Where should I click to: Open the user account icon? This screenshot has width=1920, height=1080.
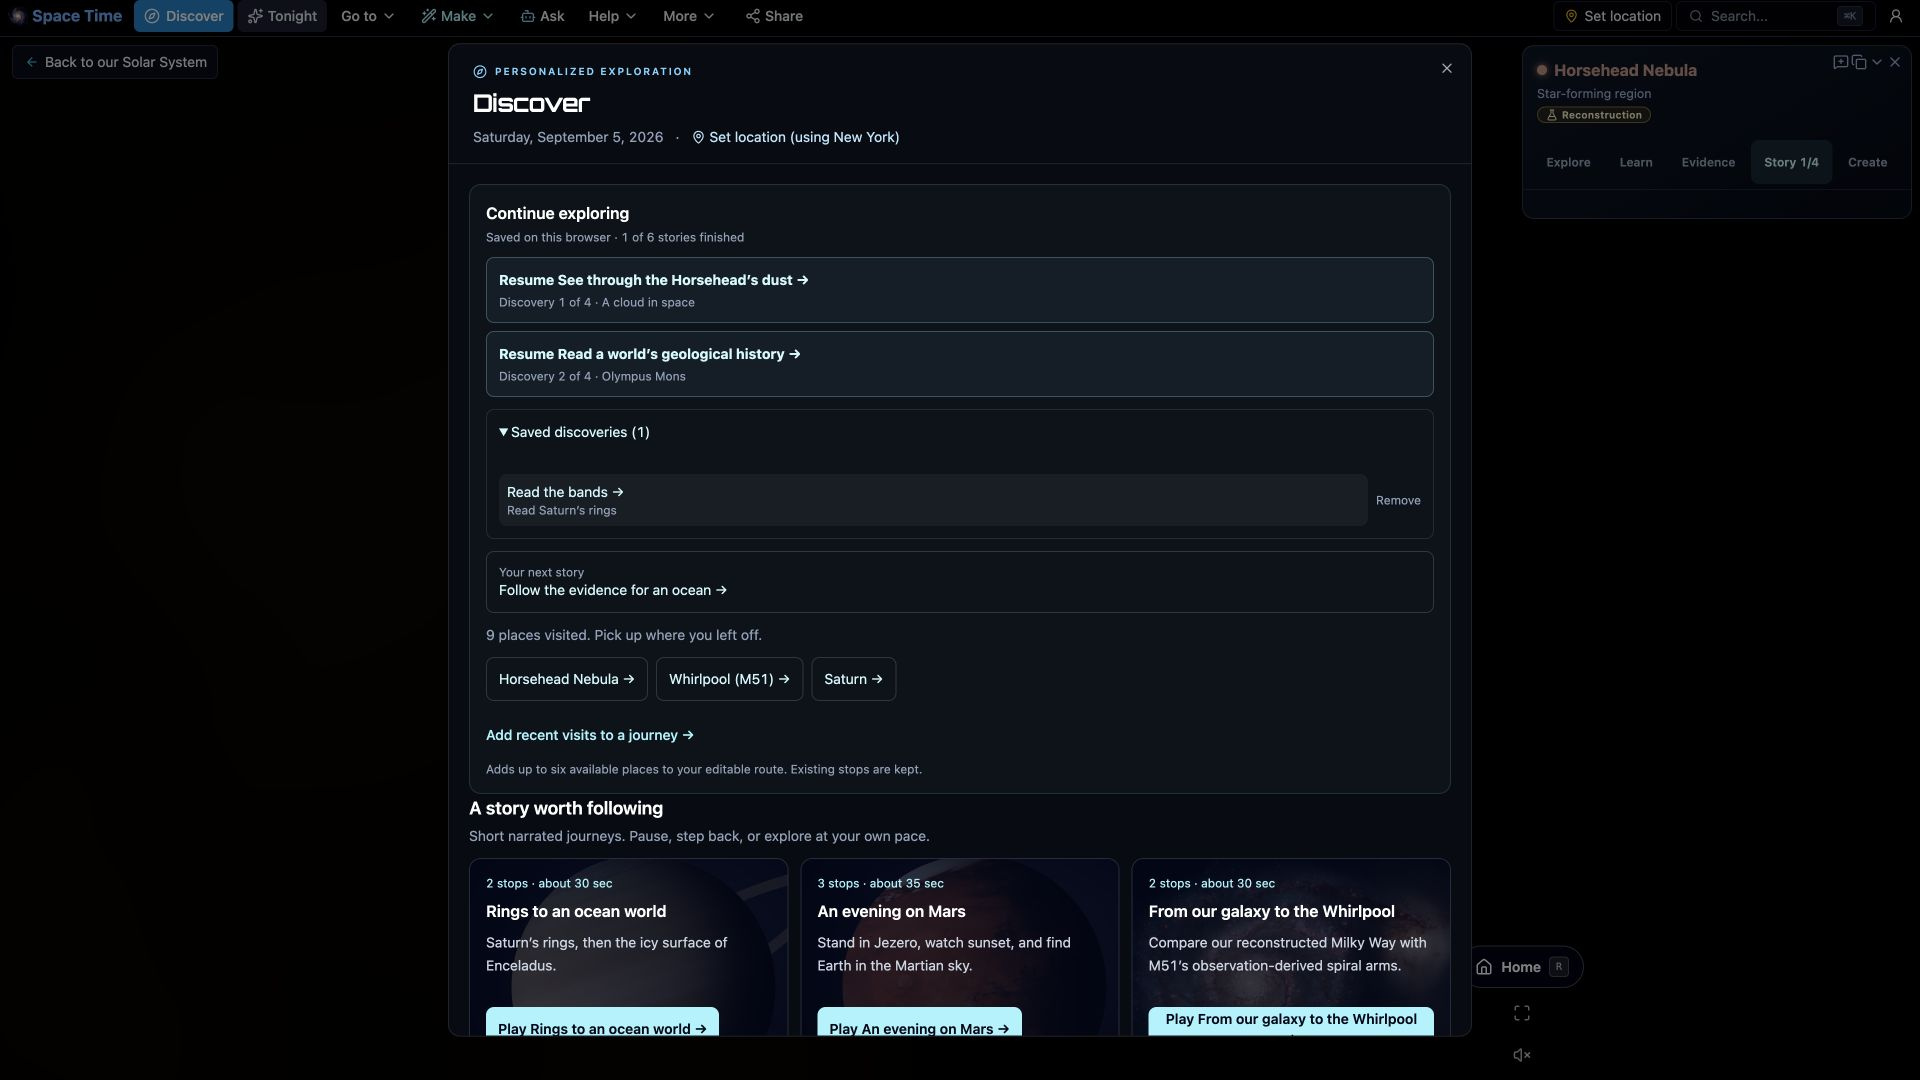[1895, 16]
